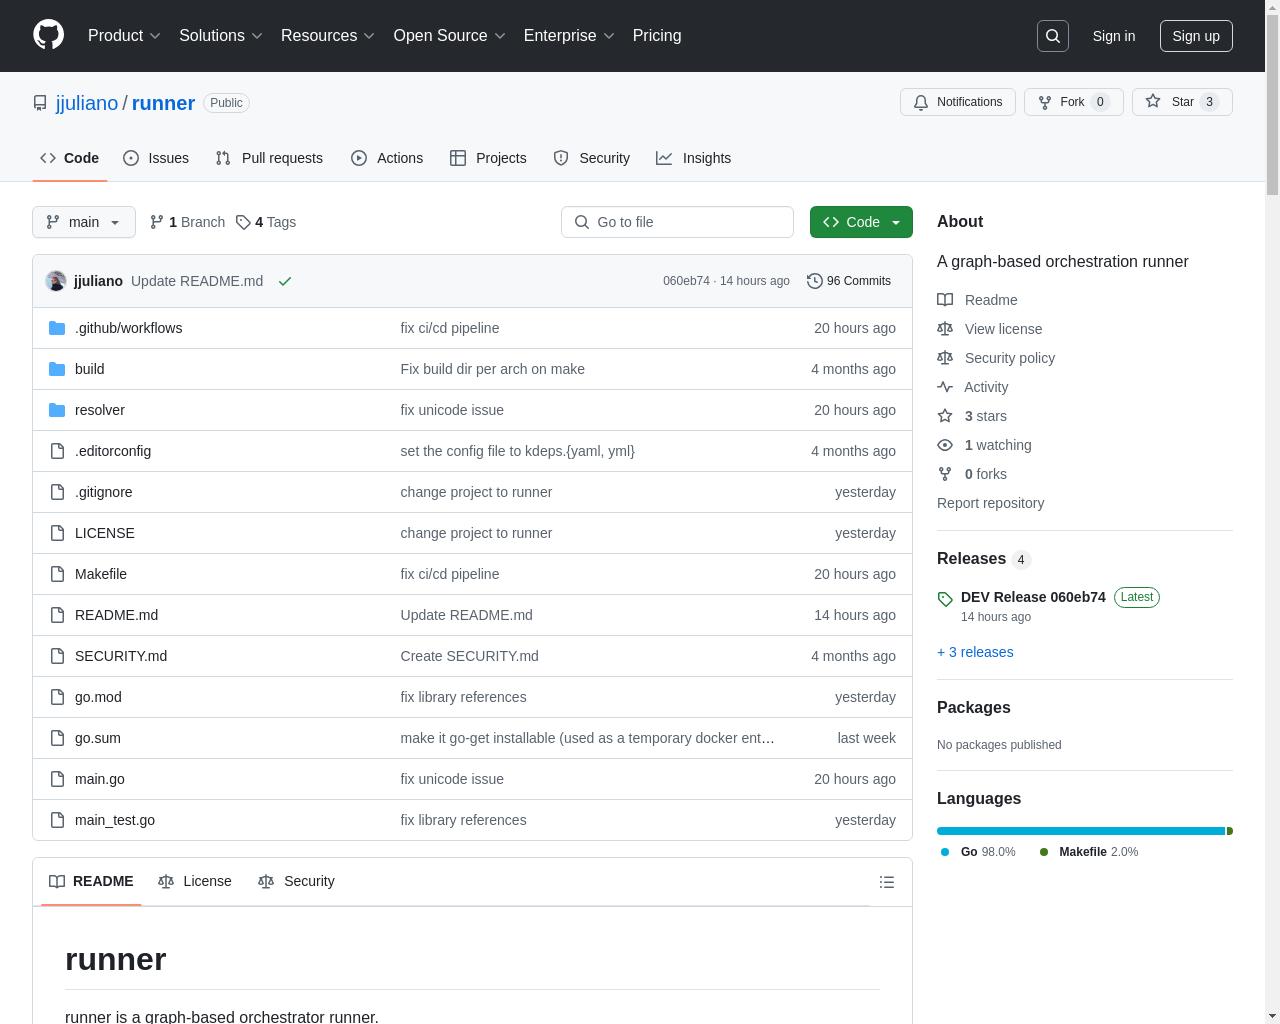Viewport: 1280px width, 1024px height.
Task: Expand the Enterprise menu
Action: pyautogui.click(x=570, y=36)
